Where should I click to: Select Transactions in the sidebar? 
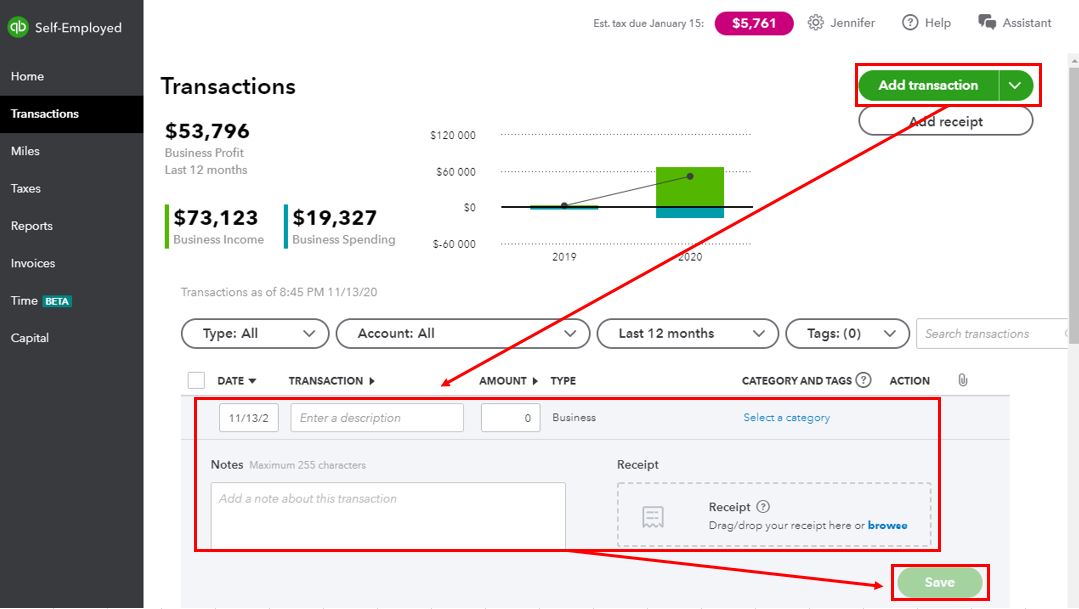point(72,114)
